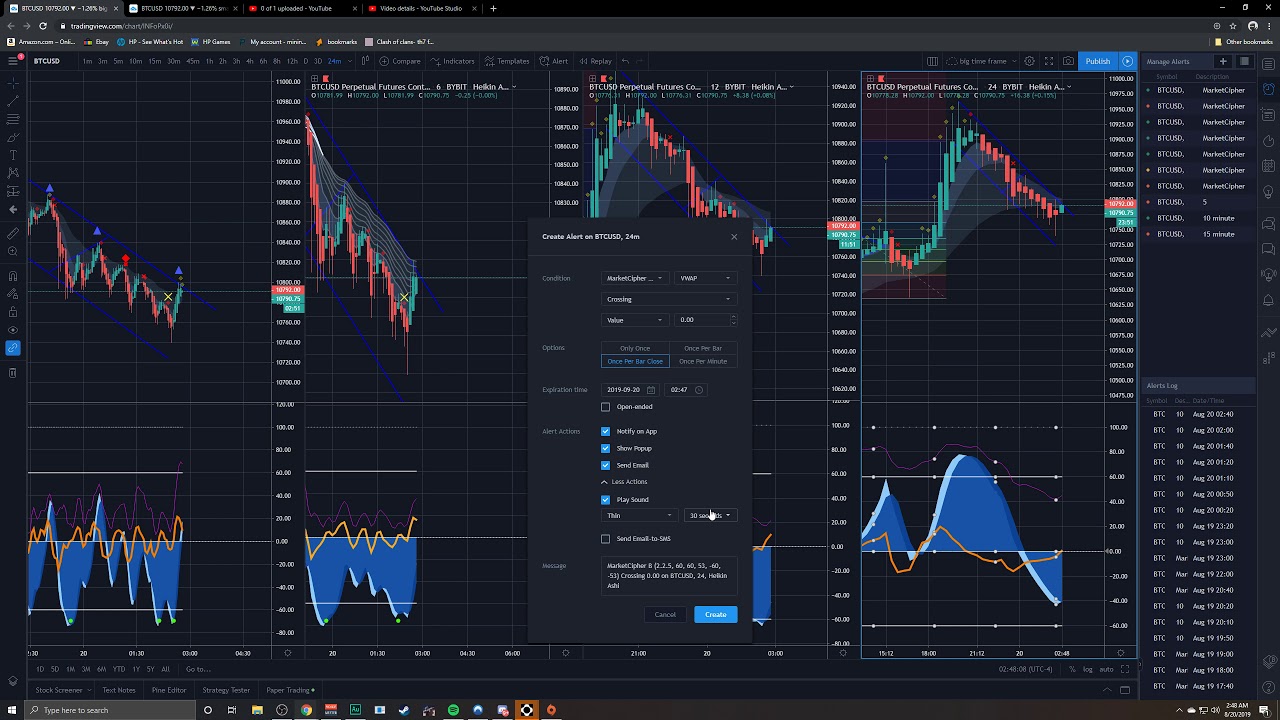Take a chart snapshot camera icon
This screenshot has height=720, width=1280.
coord(1069,61)
